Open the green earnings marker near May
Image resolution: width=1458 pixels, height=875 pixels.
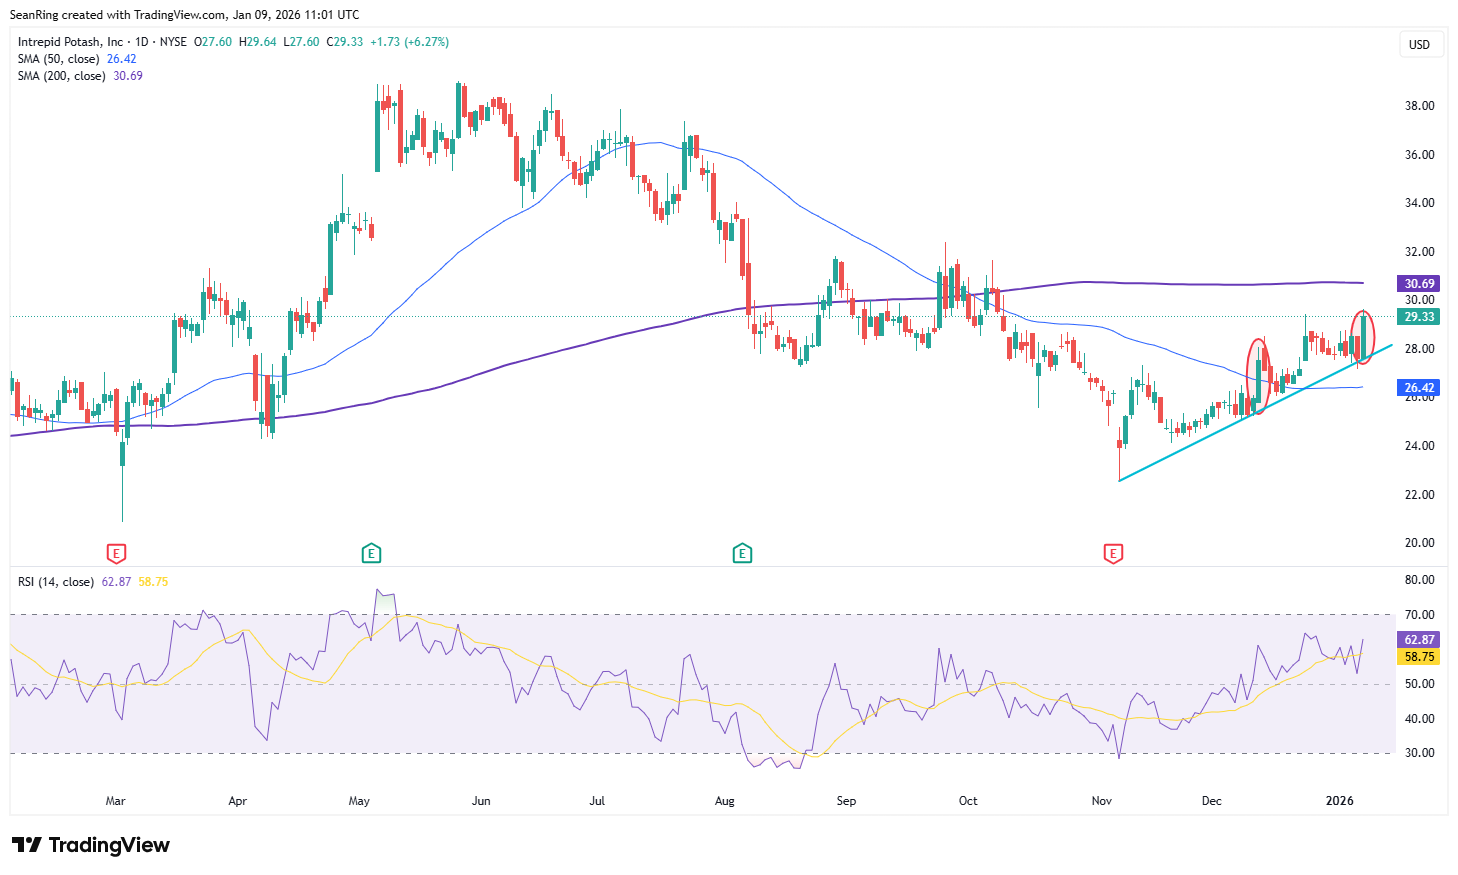[371, 553]
